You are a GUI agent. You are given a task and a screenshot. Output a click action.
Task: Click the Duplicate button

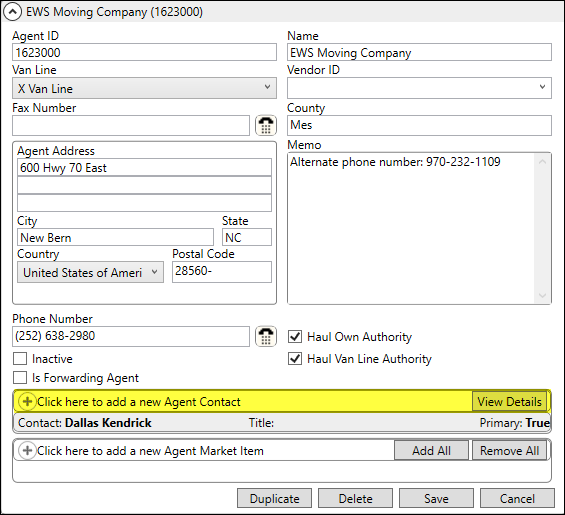(x=274, y=498)
